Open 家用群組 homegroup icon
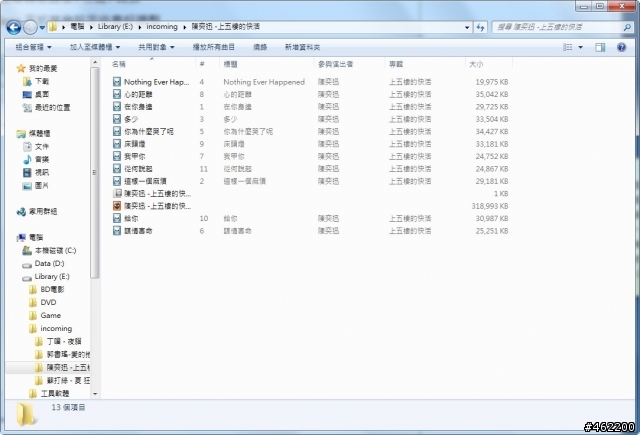This screenshot has width=640, height=435. 21,211
